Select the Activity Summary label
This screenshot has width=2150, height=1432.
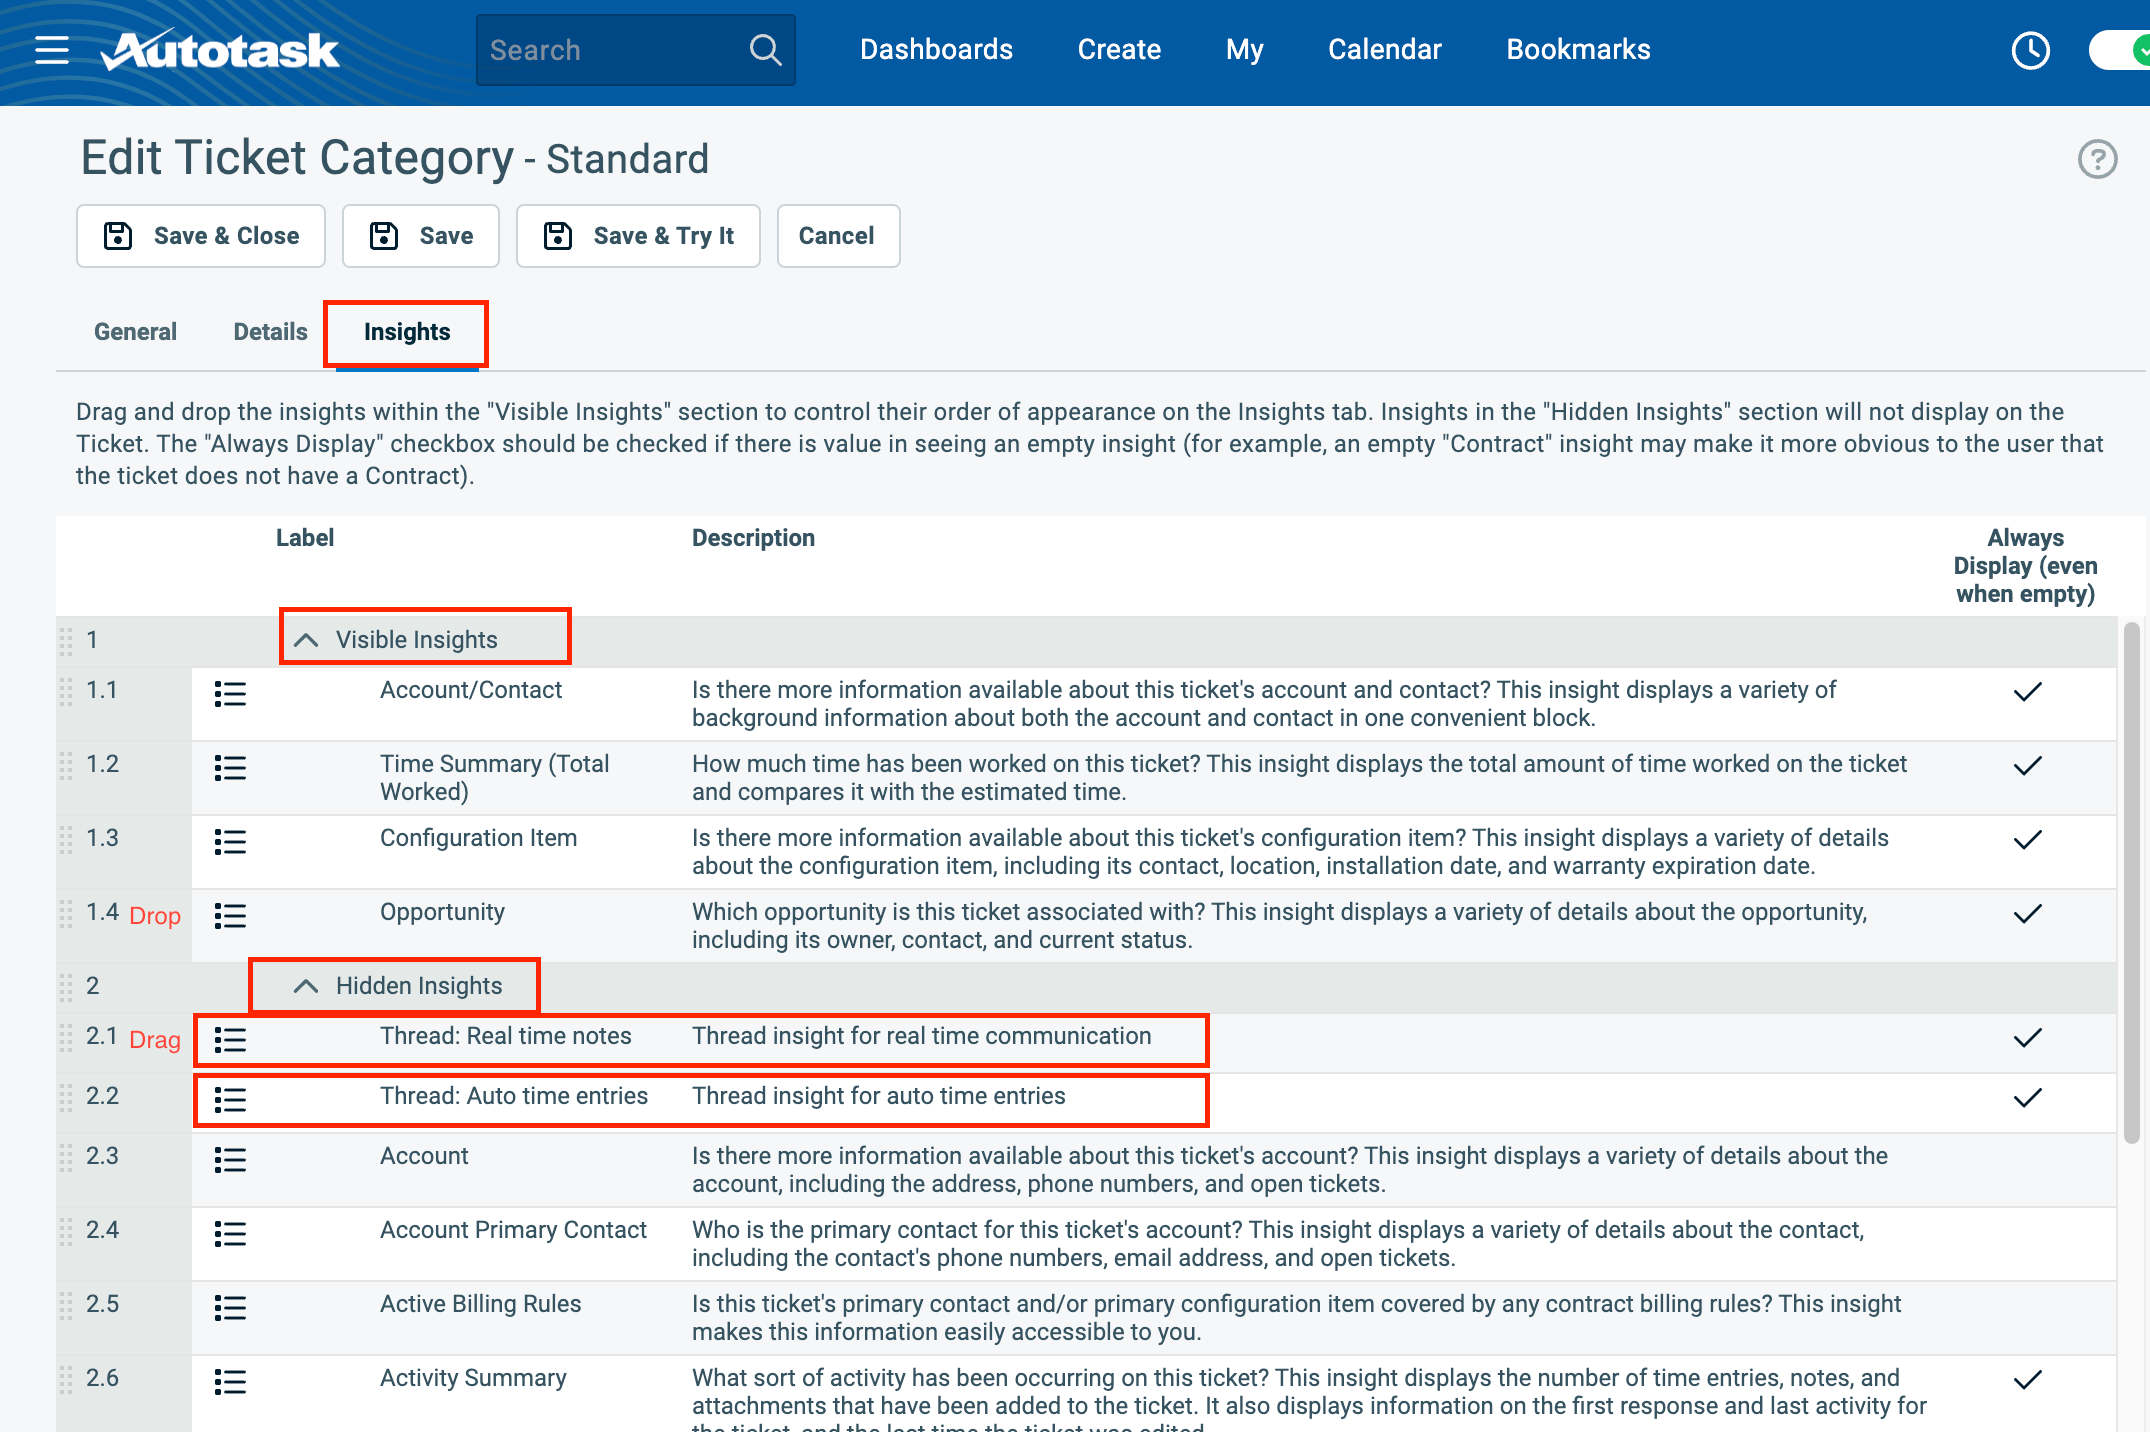(x=473, y=1378)
